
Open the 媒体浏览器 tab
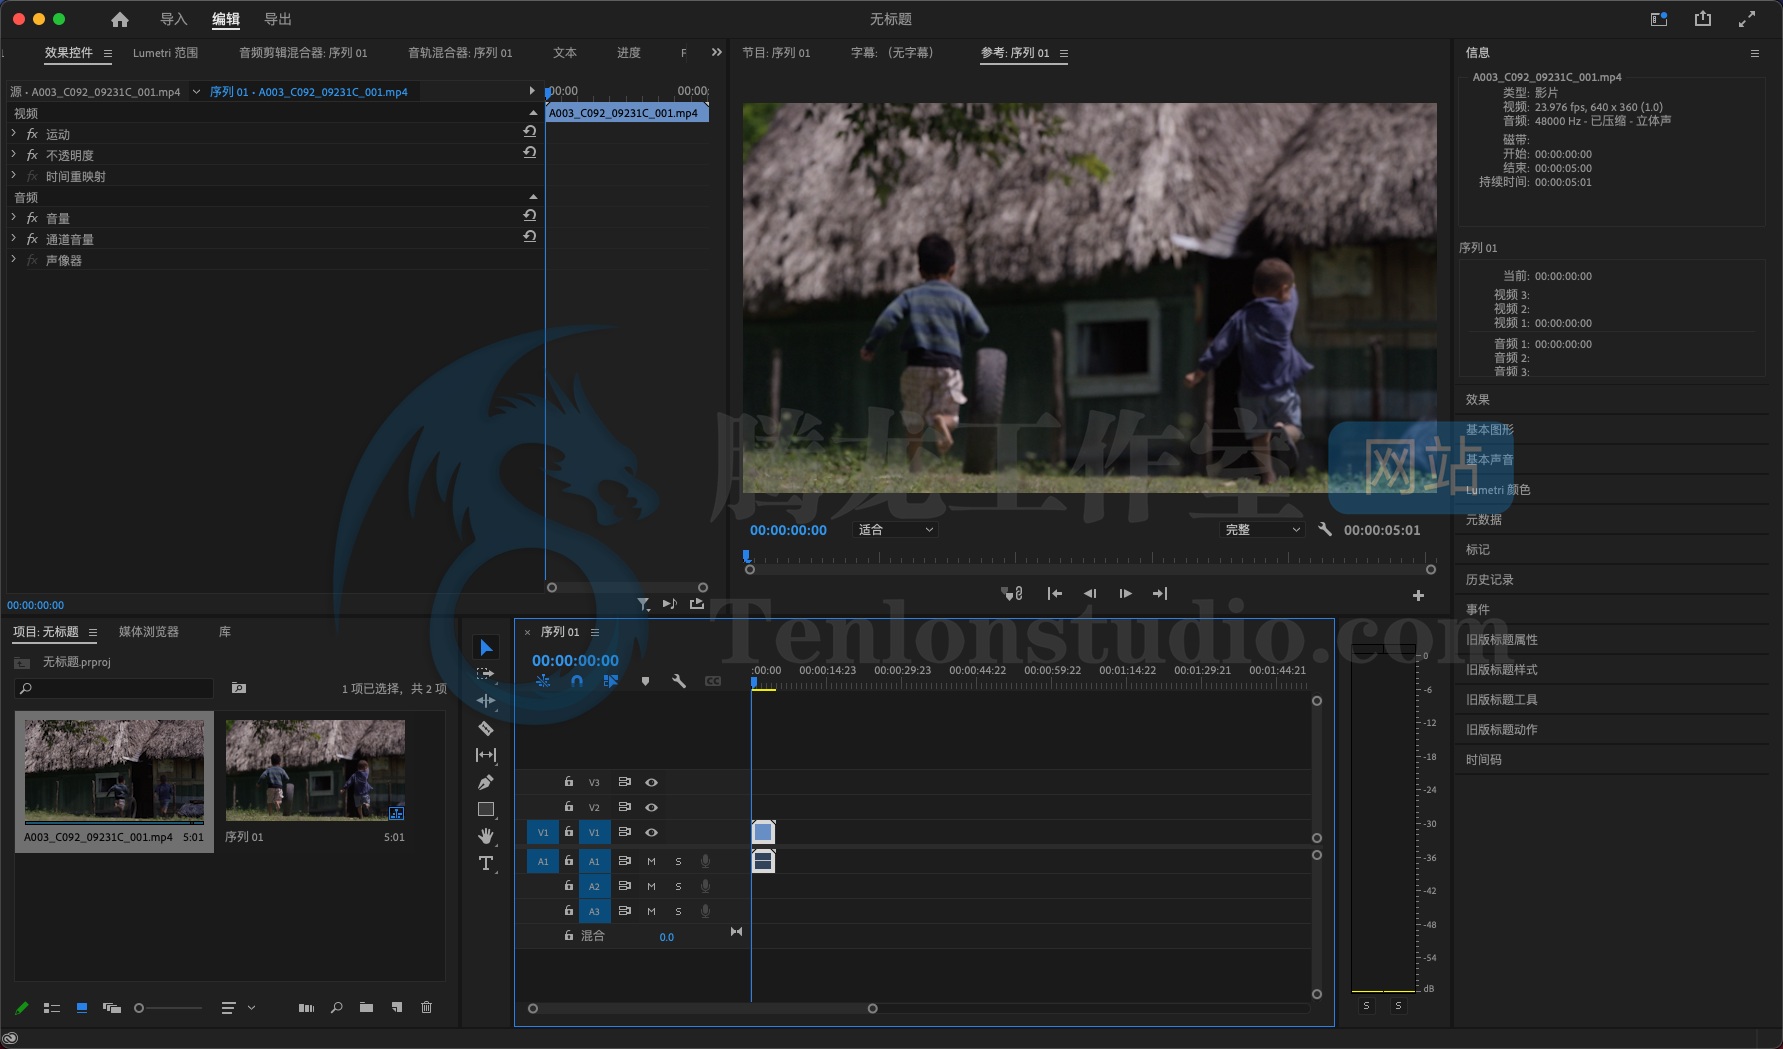click(149, 632)
